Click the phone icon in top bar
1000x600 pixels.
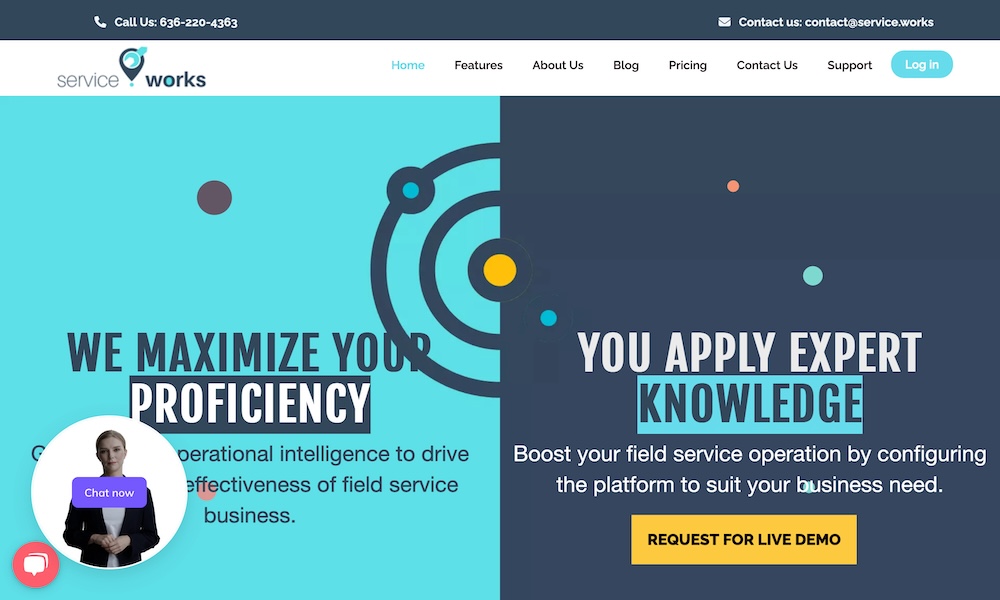(x=100, y=22)
